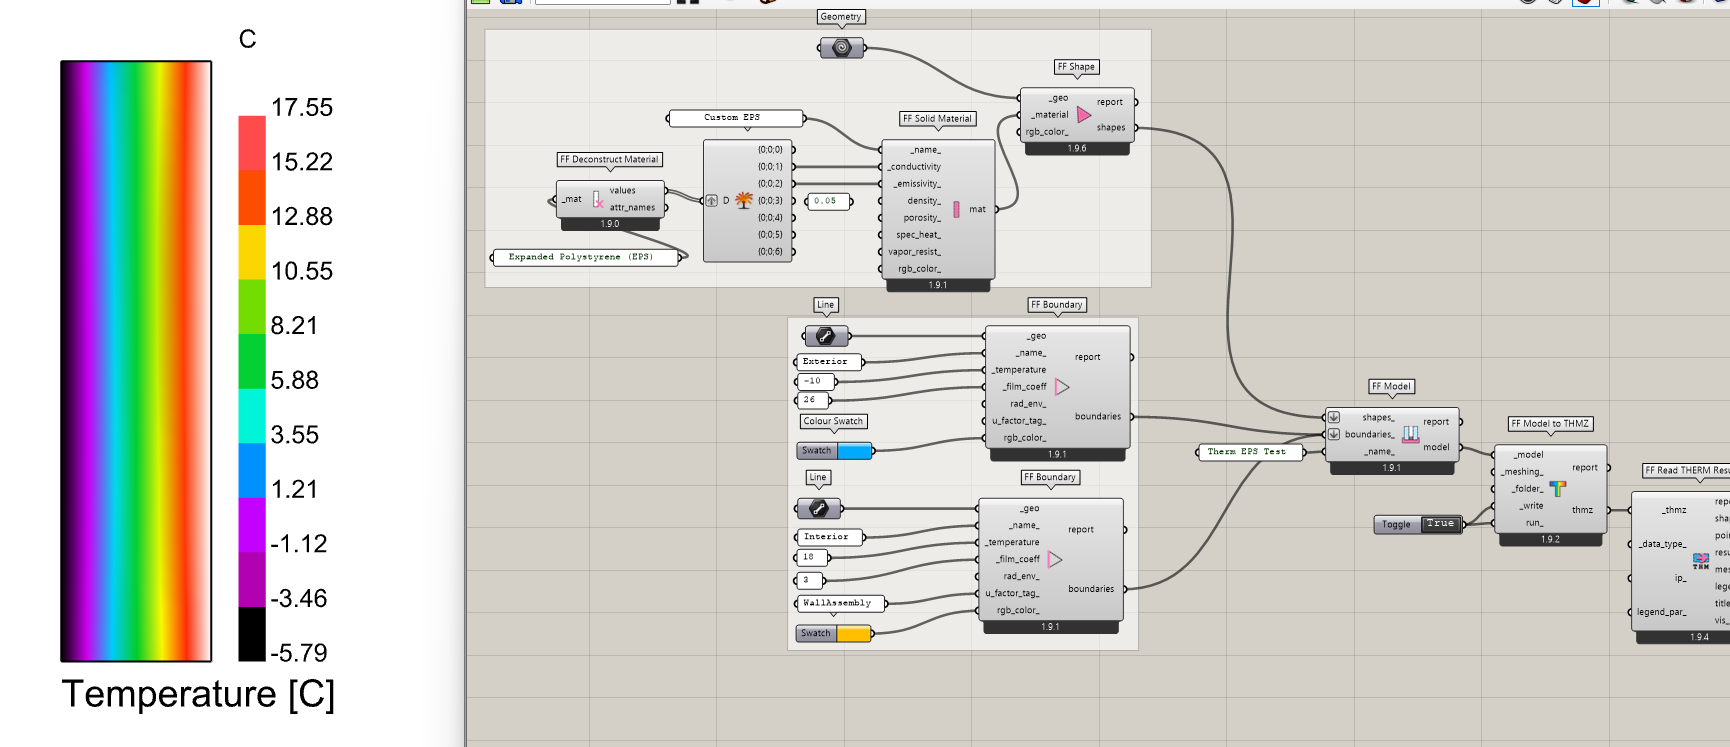Select the FF Shape component icon

coord(1084,115)
